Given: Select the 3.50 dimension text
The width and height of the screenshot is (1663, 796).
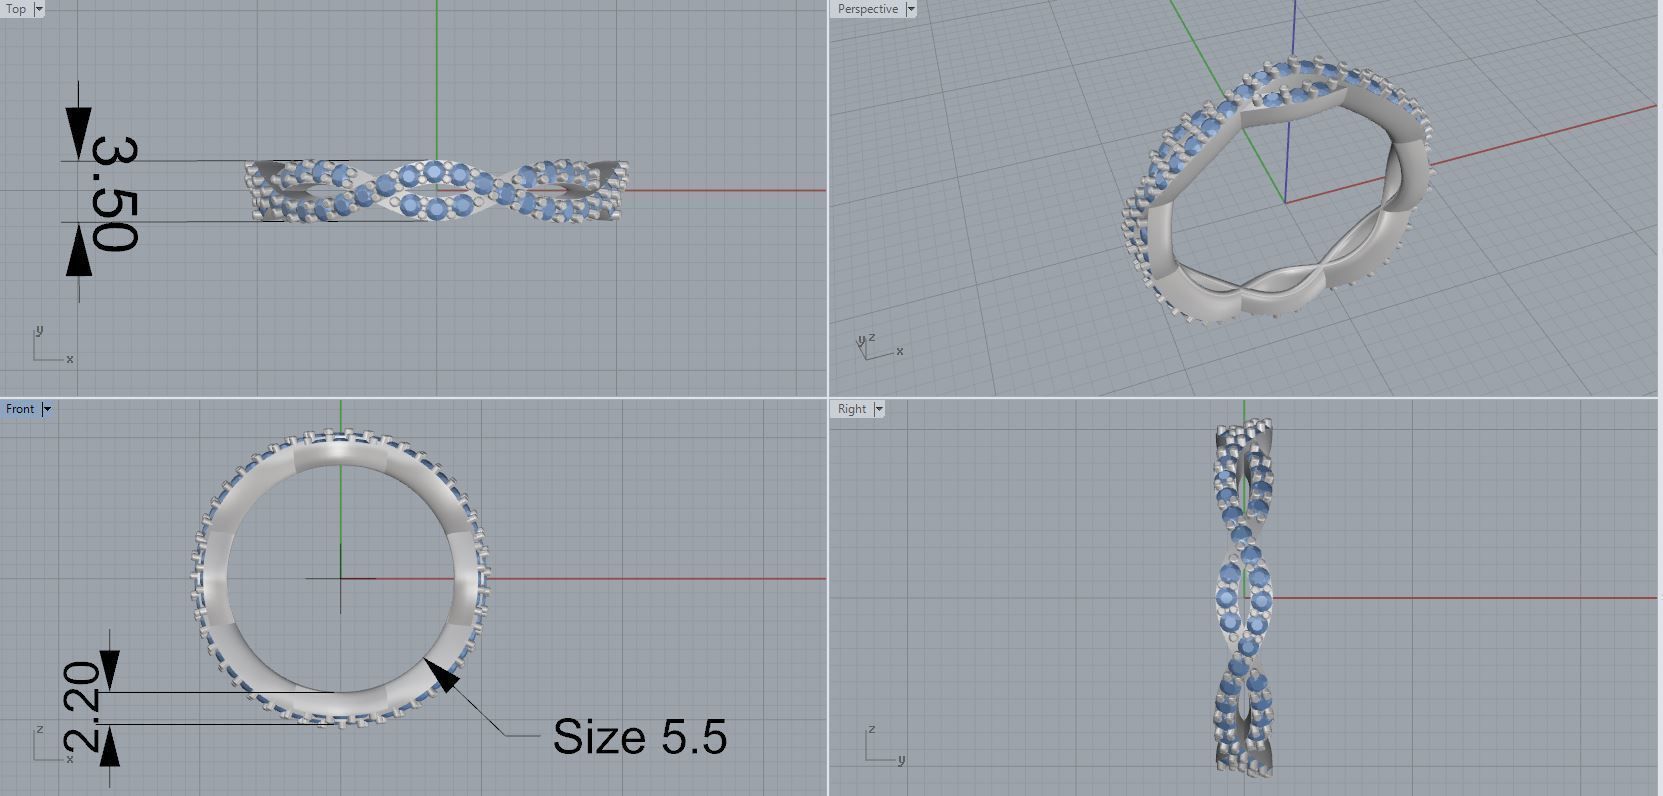Looking at the screenshot, I should (x=114, y=194).
